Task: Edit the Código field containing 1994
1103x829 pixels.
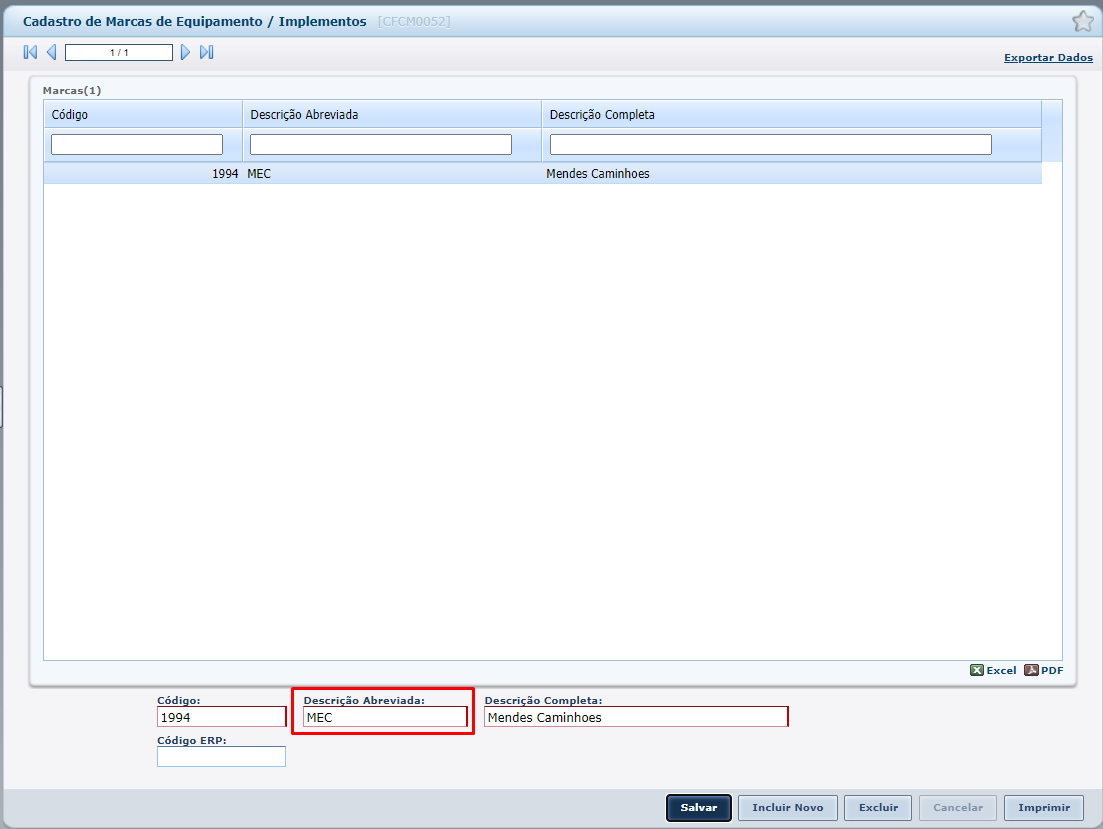Action: [x=222, y=717]
